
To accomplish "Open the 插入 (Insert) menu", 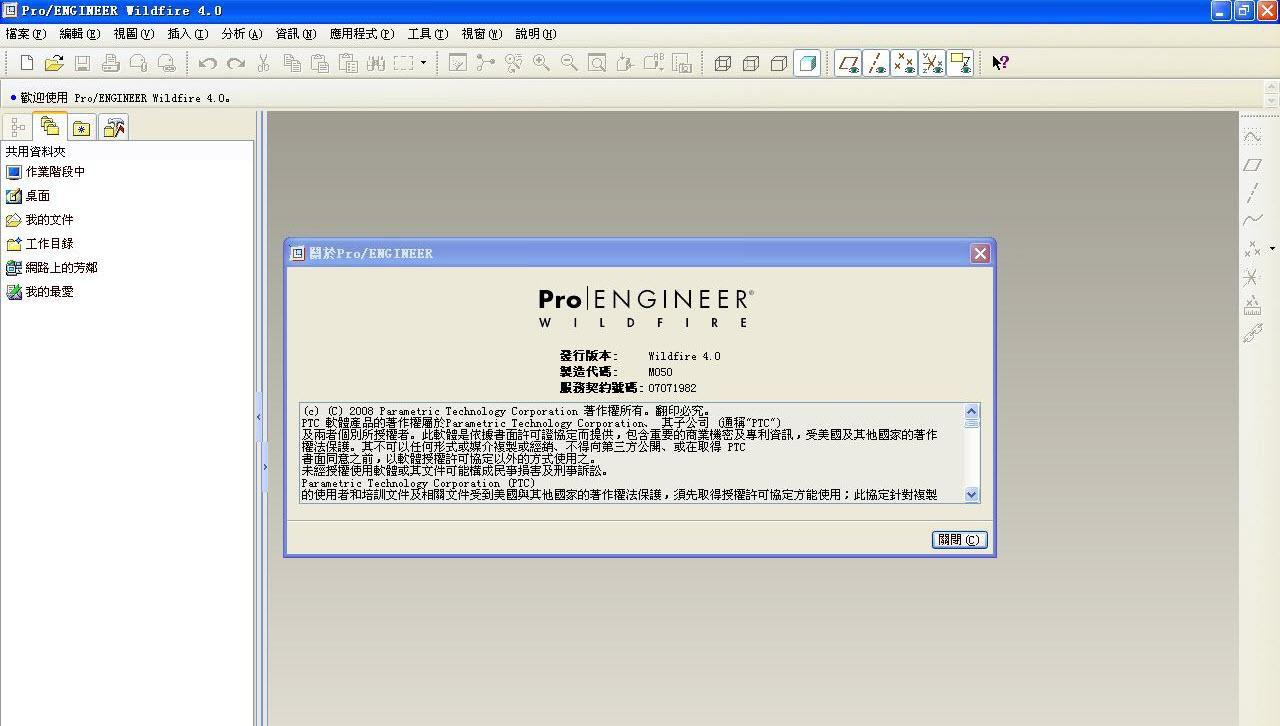I will tap(187, 34).
